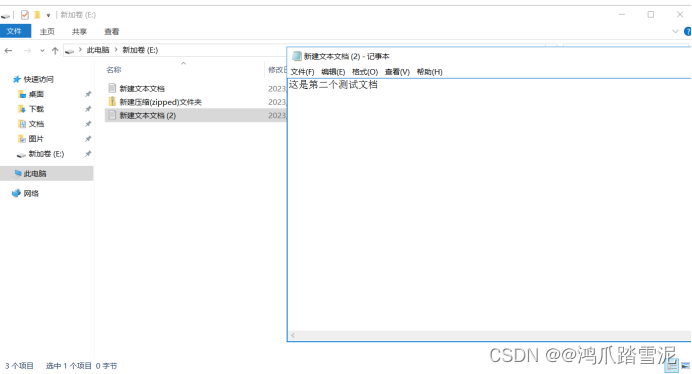The image size is (692, 374).
Task: Open Notepad 编辑(E) menu
Action: pyautogui.click(x=333, y=72)
